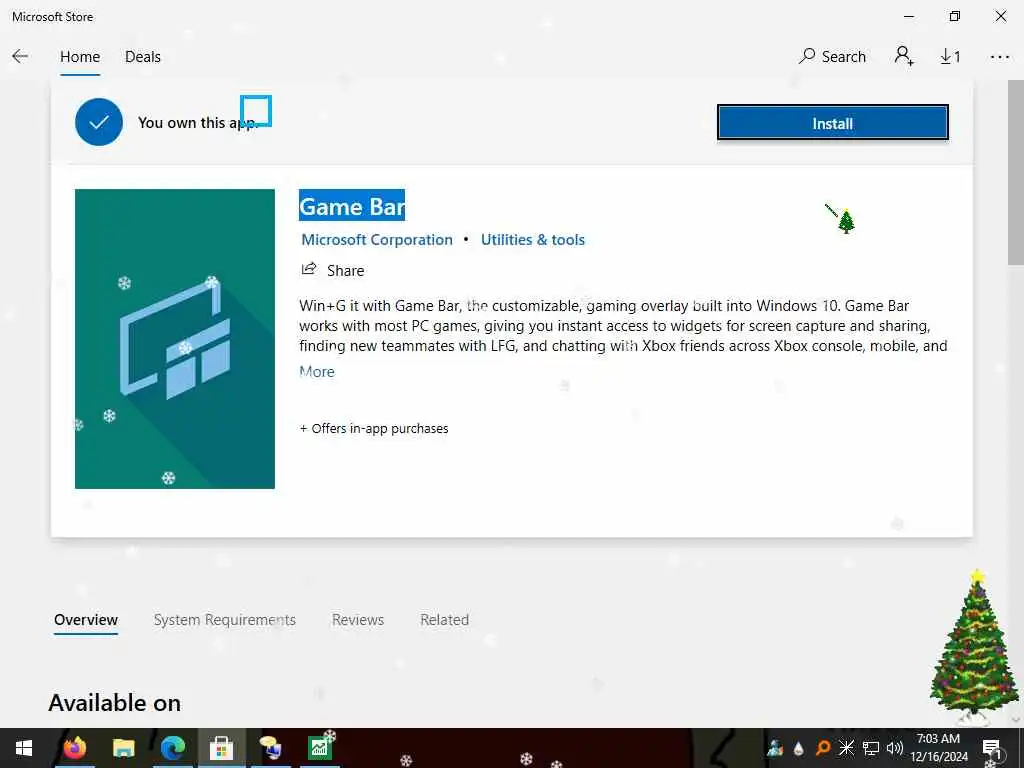Click the Store page vertical scrollbar

tap(1016, 173)
